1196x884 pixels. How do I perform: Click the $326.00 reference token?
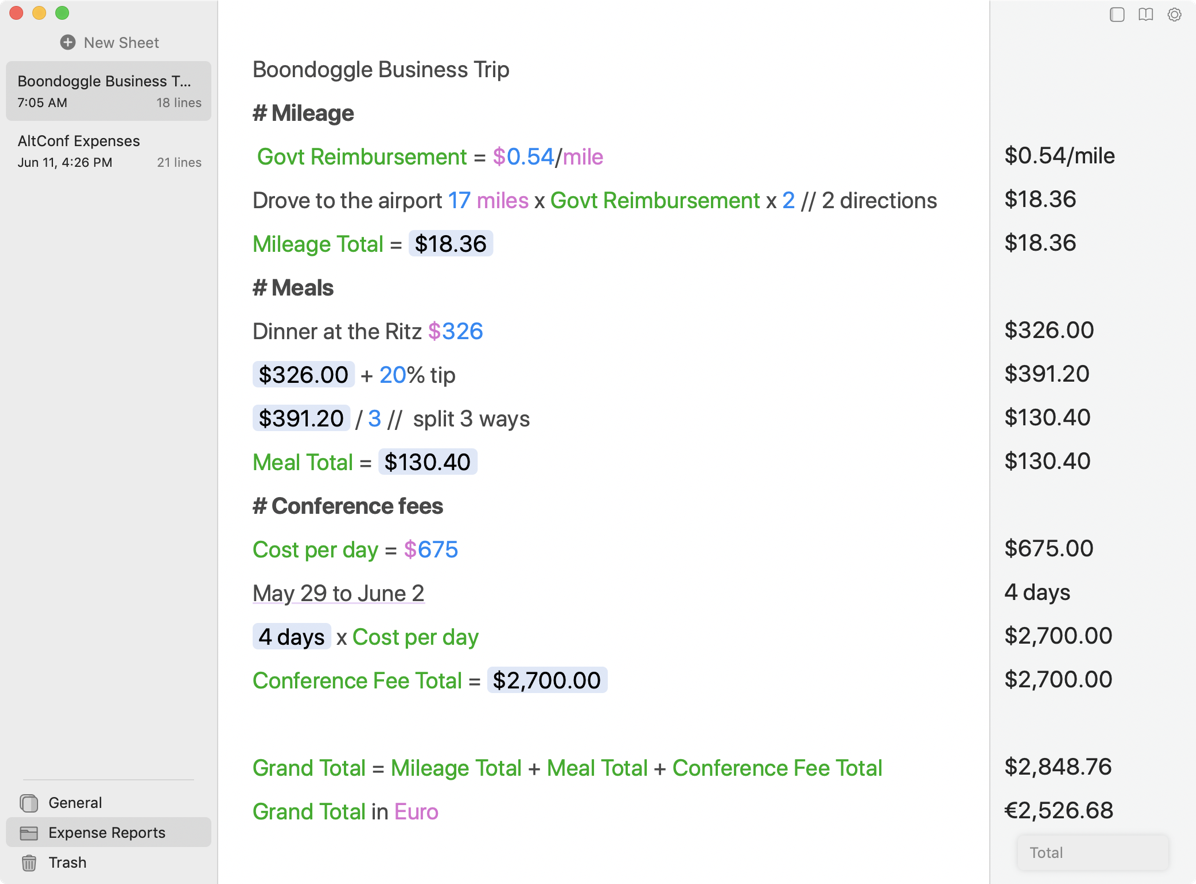click(303, 375)
